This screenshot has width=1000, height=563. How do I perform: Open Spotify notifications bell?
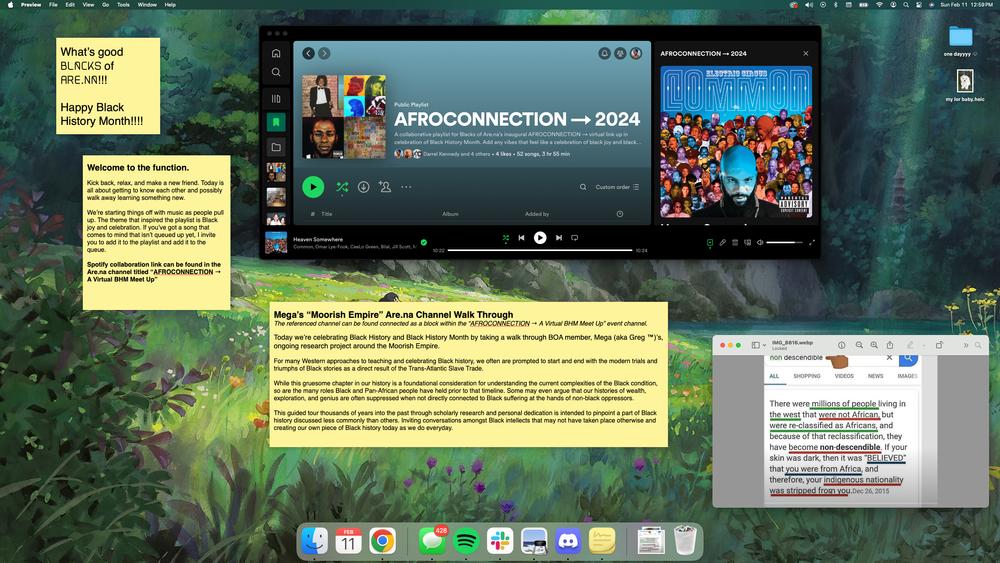click(604, 54)
